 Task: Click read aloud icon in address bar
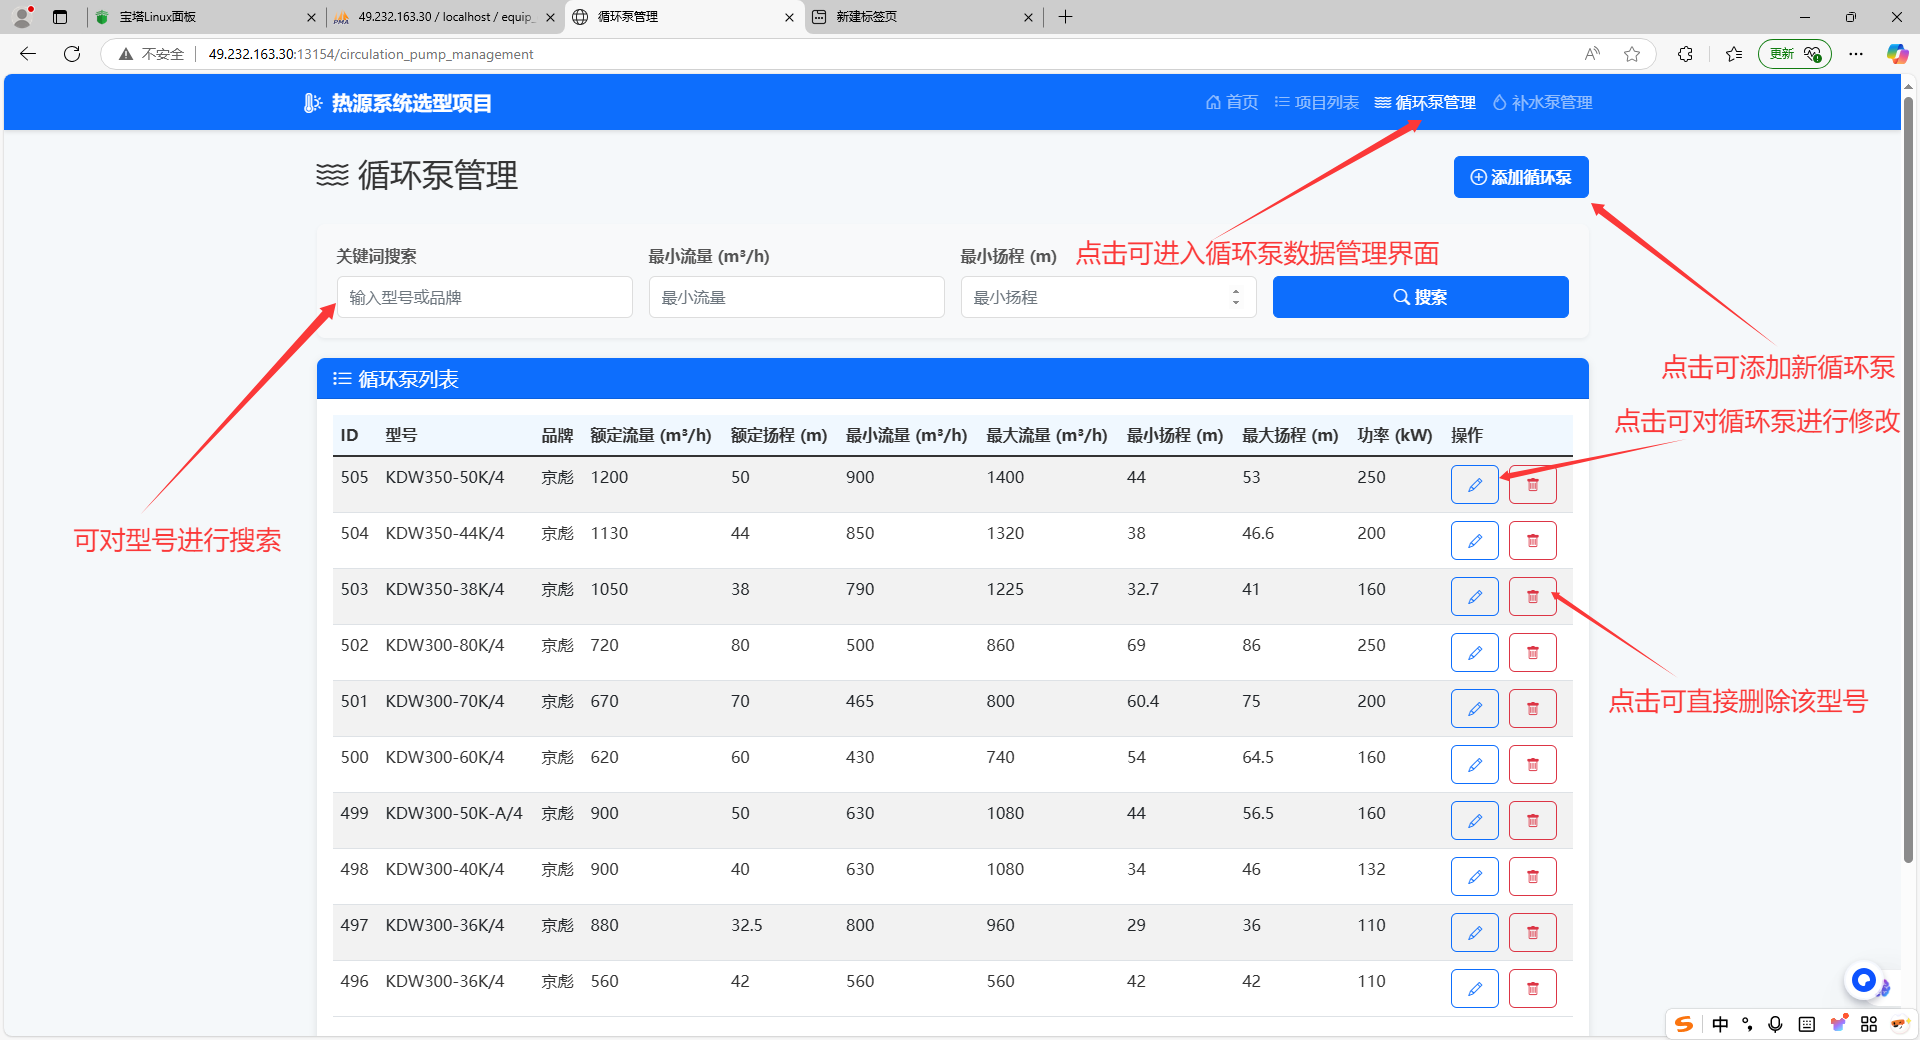point(1592,54)
